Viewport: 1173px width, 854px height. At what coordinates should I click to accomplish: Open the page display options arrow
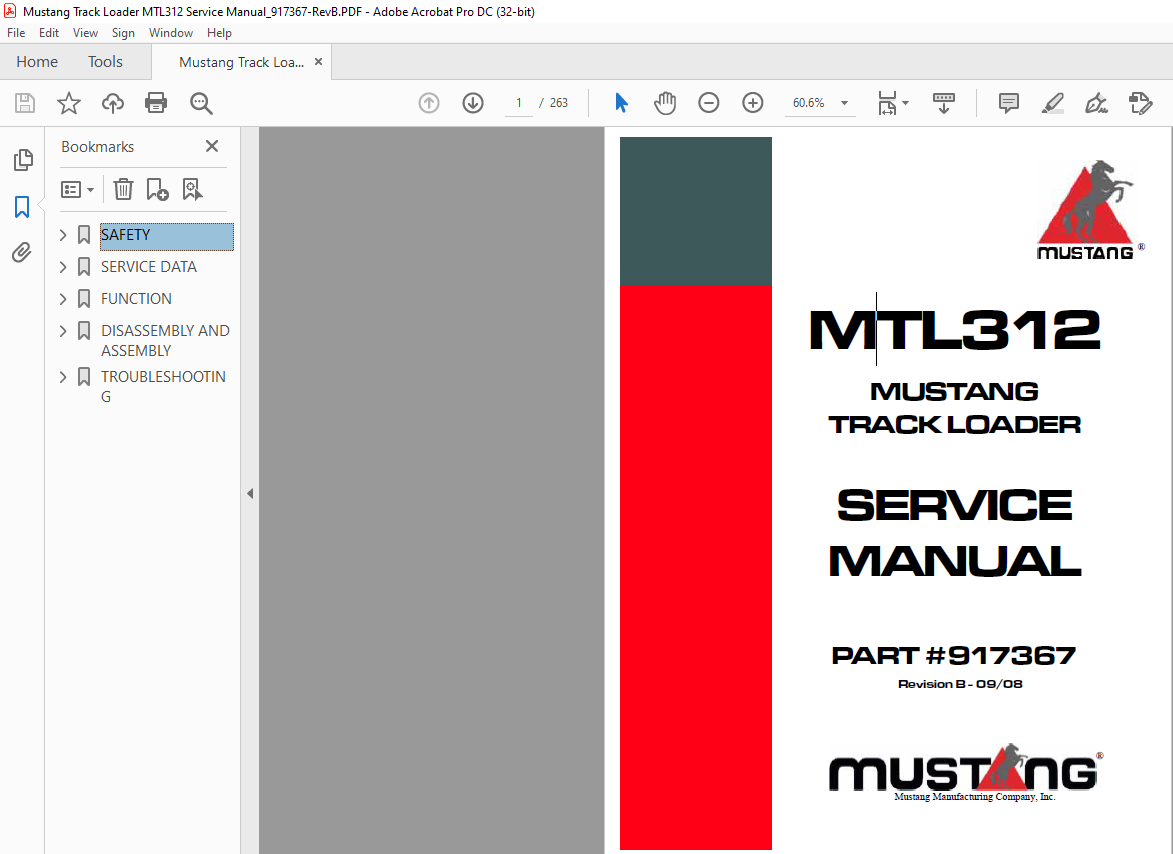coord(905,102)
